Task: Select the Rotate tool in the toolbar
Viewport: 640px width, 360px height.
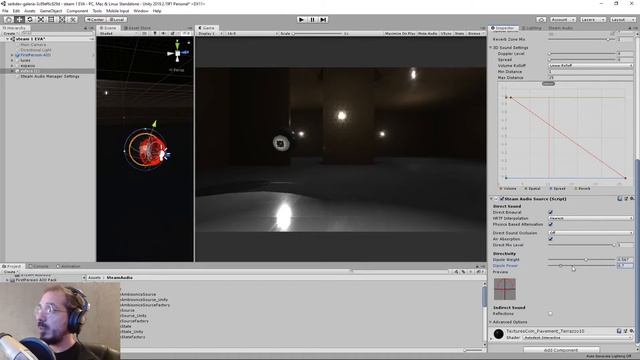Action: (x=30, y=20)
